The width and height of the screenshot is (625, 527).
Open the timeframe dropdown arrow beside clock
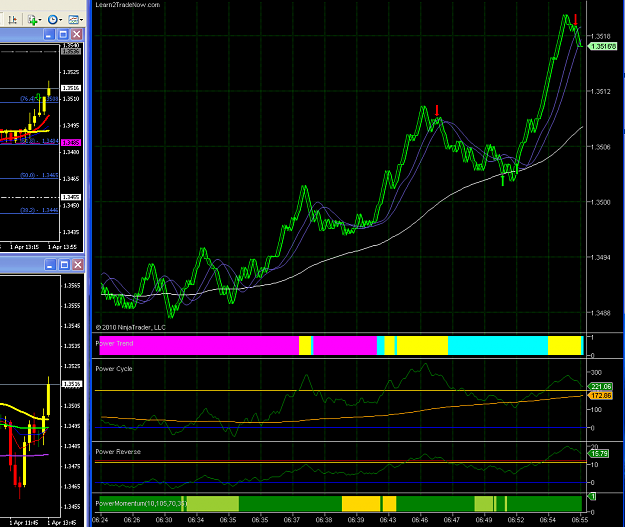[61, 20]
